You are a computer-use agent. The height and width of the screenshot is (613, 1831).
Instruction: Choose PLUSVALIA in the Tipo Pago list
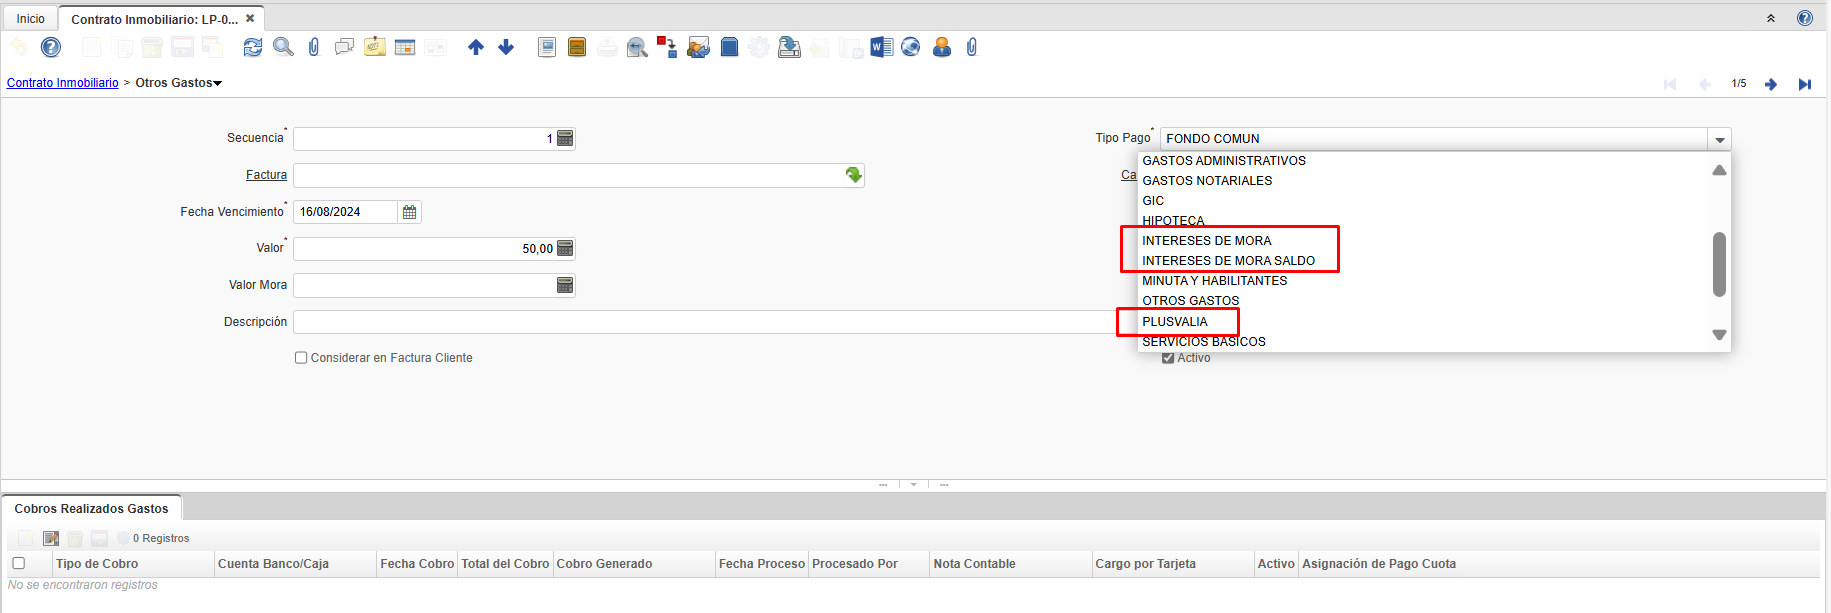(x=1175, y=322)
